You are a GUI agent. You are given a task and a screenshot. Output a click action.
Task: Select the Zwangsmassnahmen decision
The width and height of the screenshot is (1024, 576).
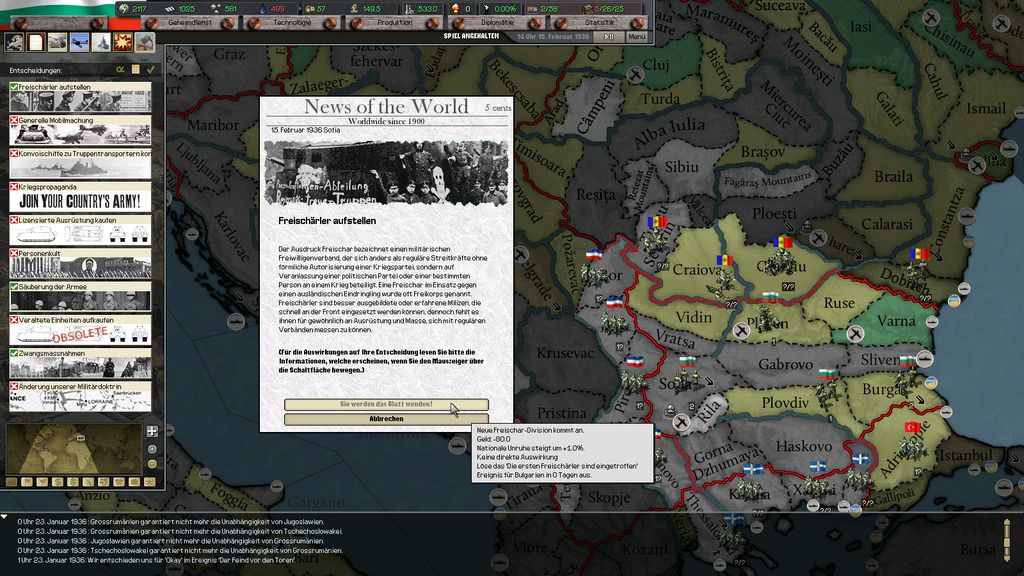[x=80, y=363]
